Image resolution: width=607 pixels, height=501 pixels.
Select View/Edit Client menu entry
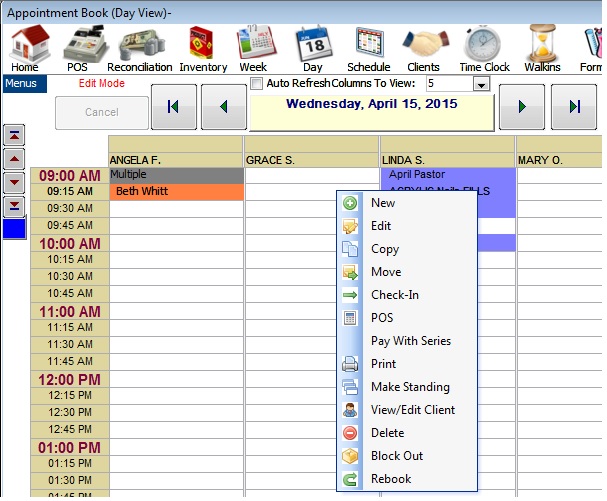click(x=407, y=410)
